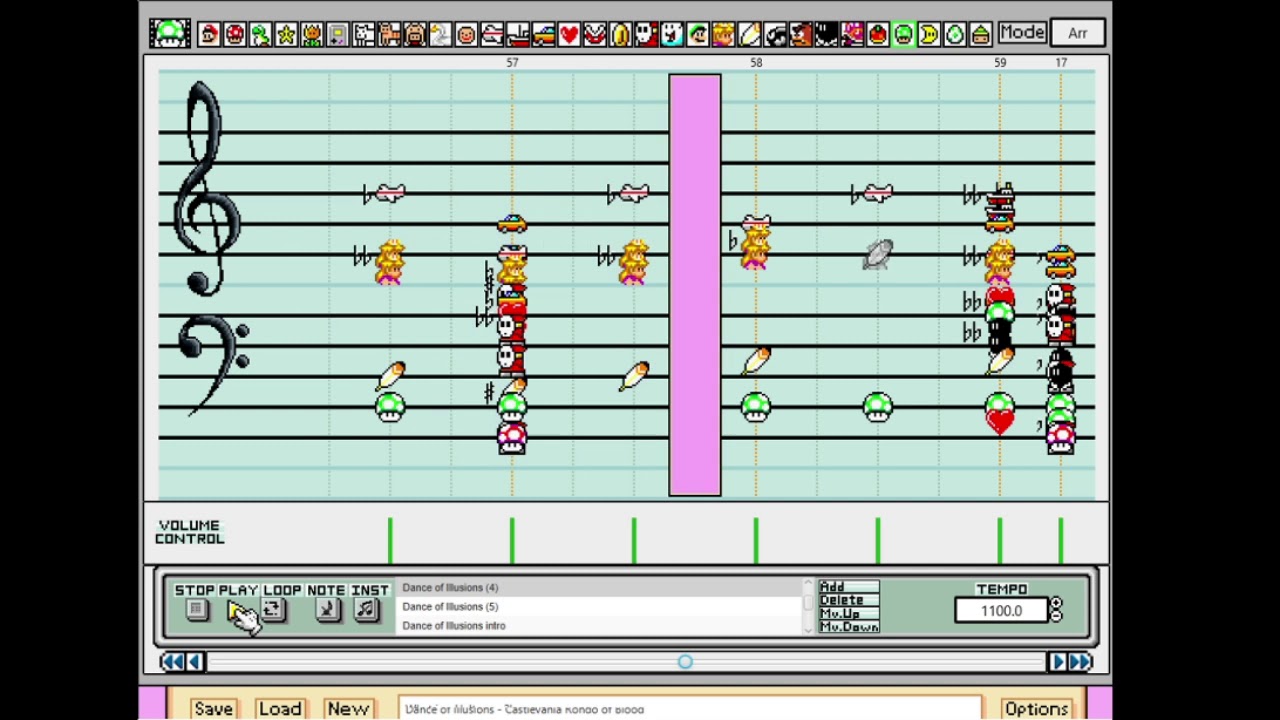
Task: Jump far left with double-arrow button
Action: tap(172, 662)
